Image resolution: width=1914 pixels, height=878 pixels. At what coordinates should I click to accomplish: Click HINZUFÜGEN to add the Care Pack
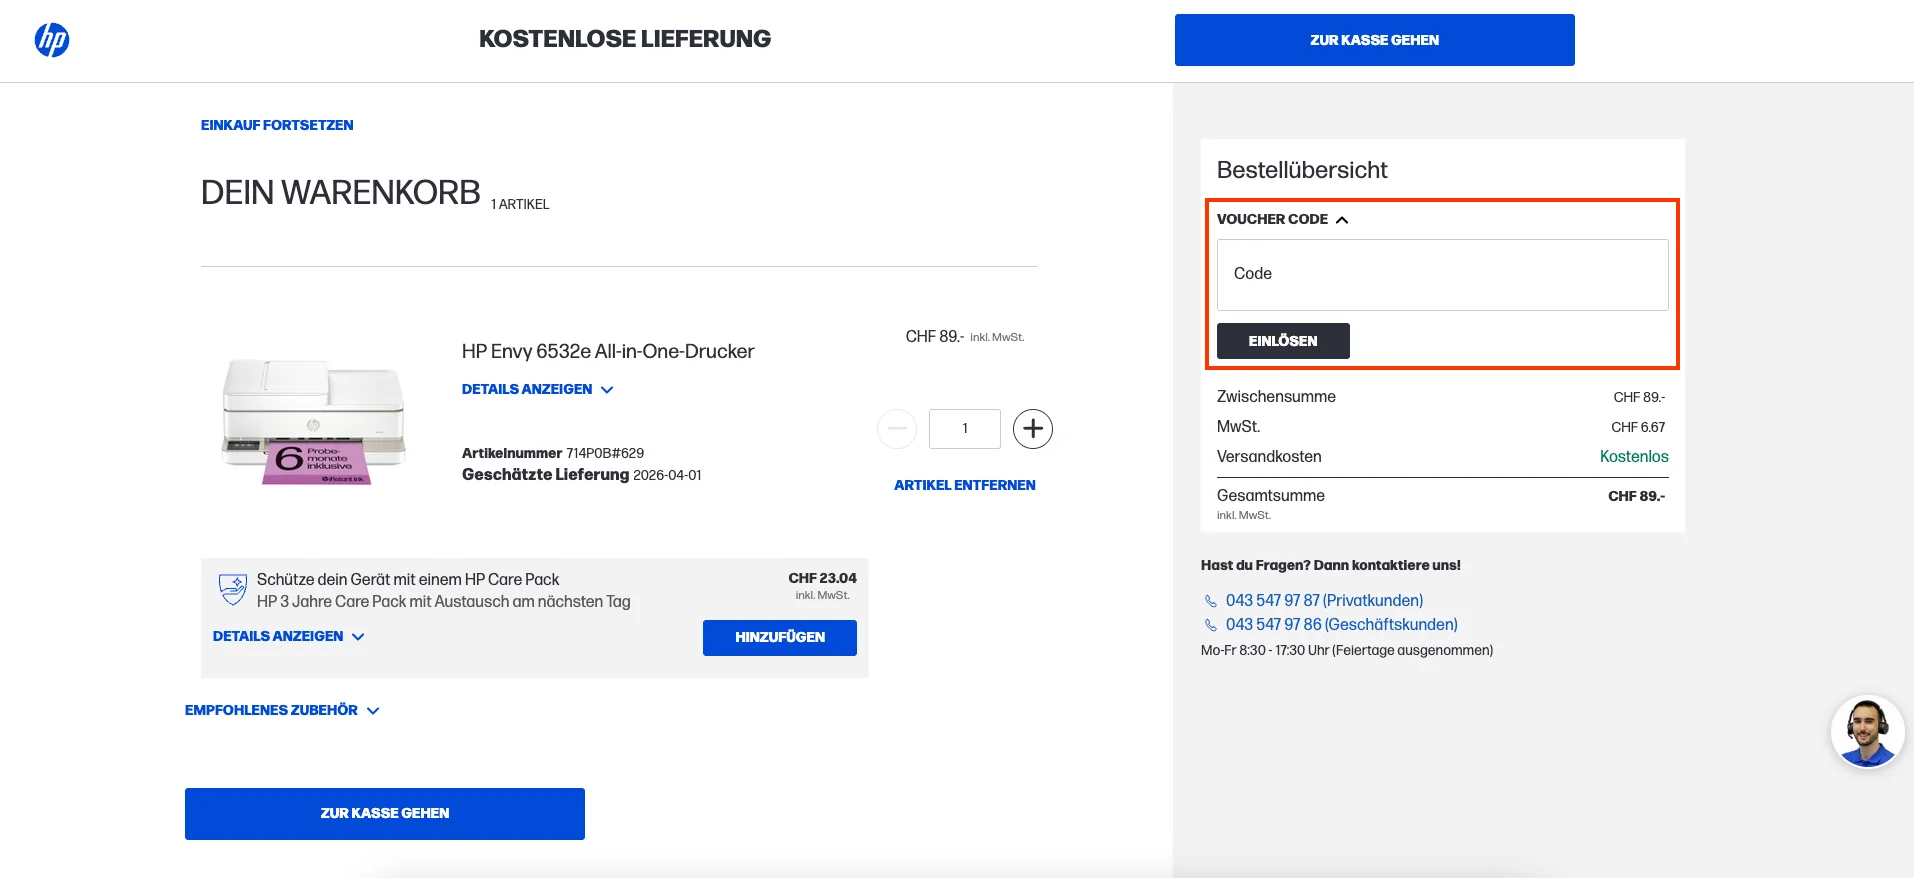click(779, 637)
